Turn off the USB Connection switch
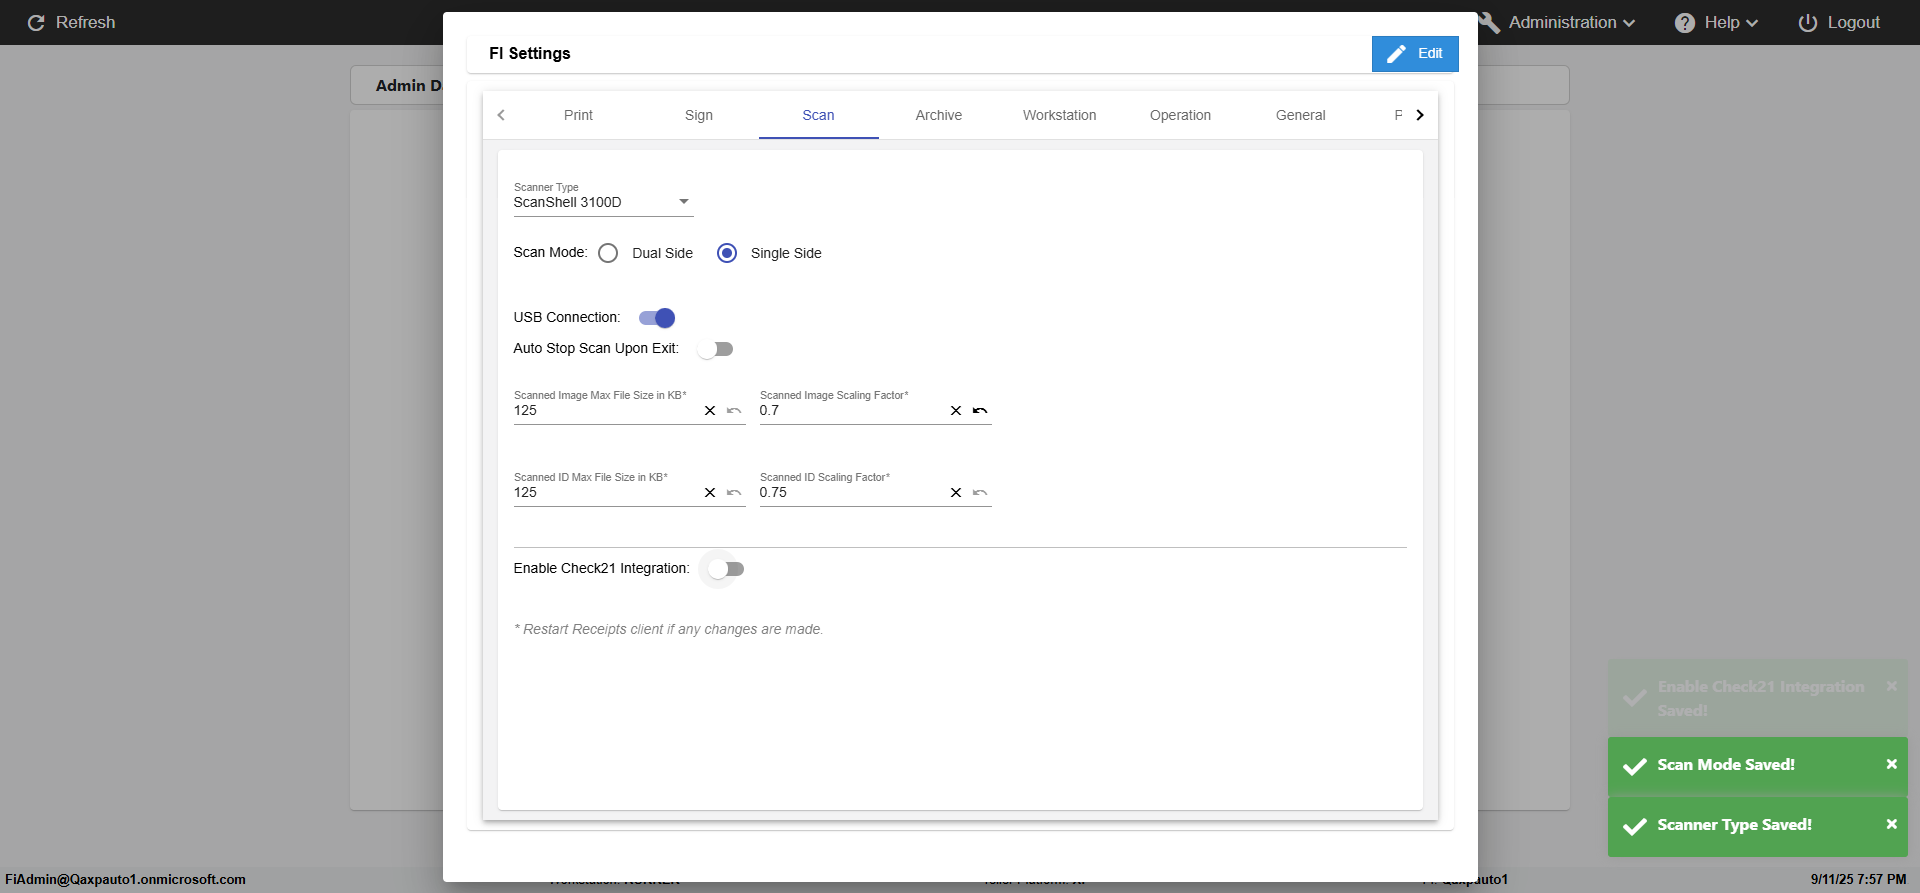The height and width of the screenshot is (893, 1920). click(x=657, y=318)
